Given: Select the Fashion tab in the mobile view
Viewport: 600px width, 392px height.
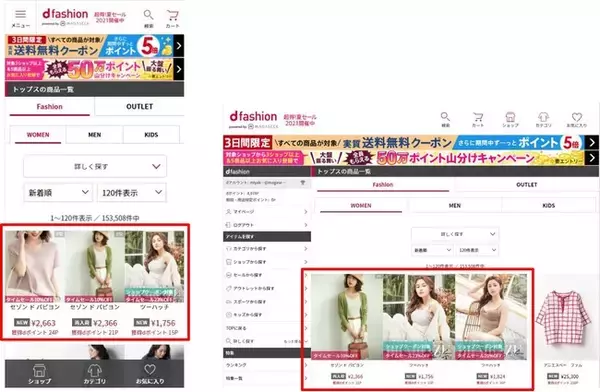Looking at the screenshot, I should pyautogui.click(x=50, y=107).
